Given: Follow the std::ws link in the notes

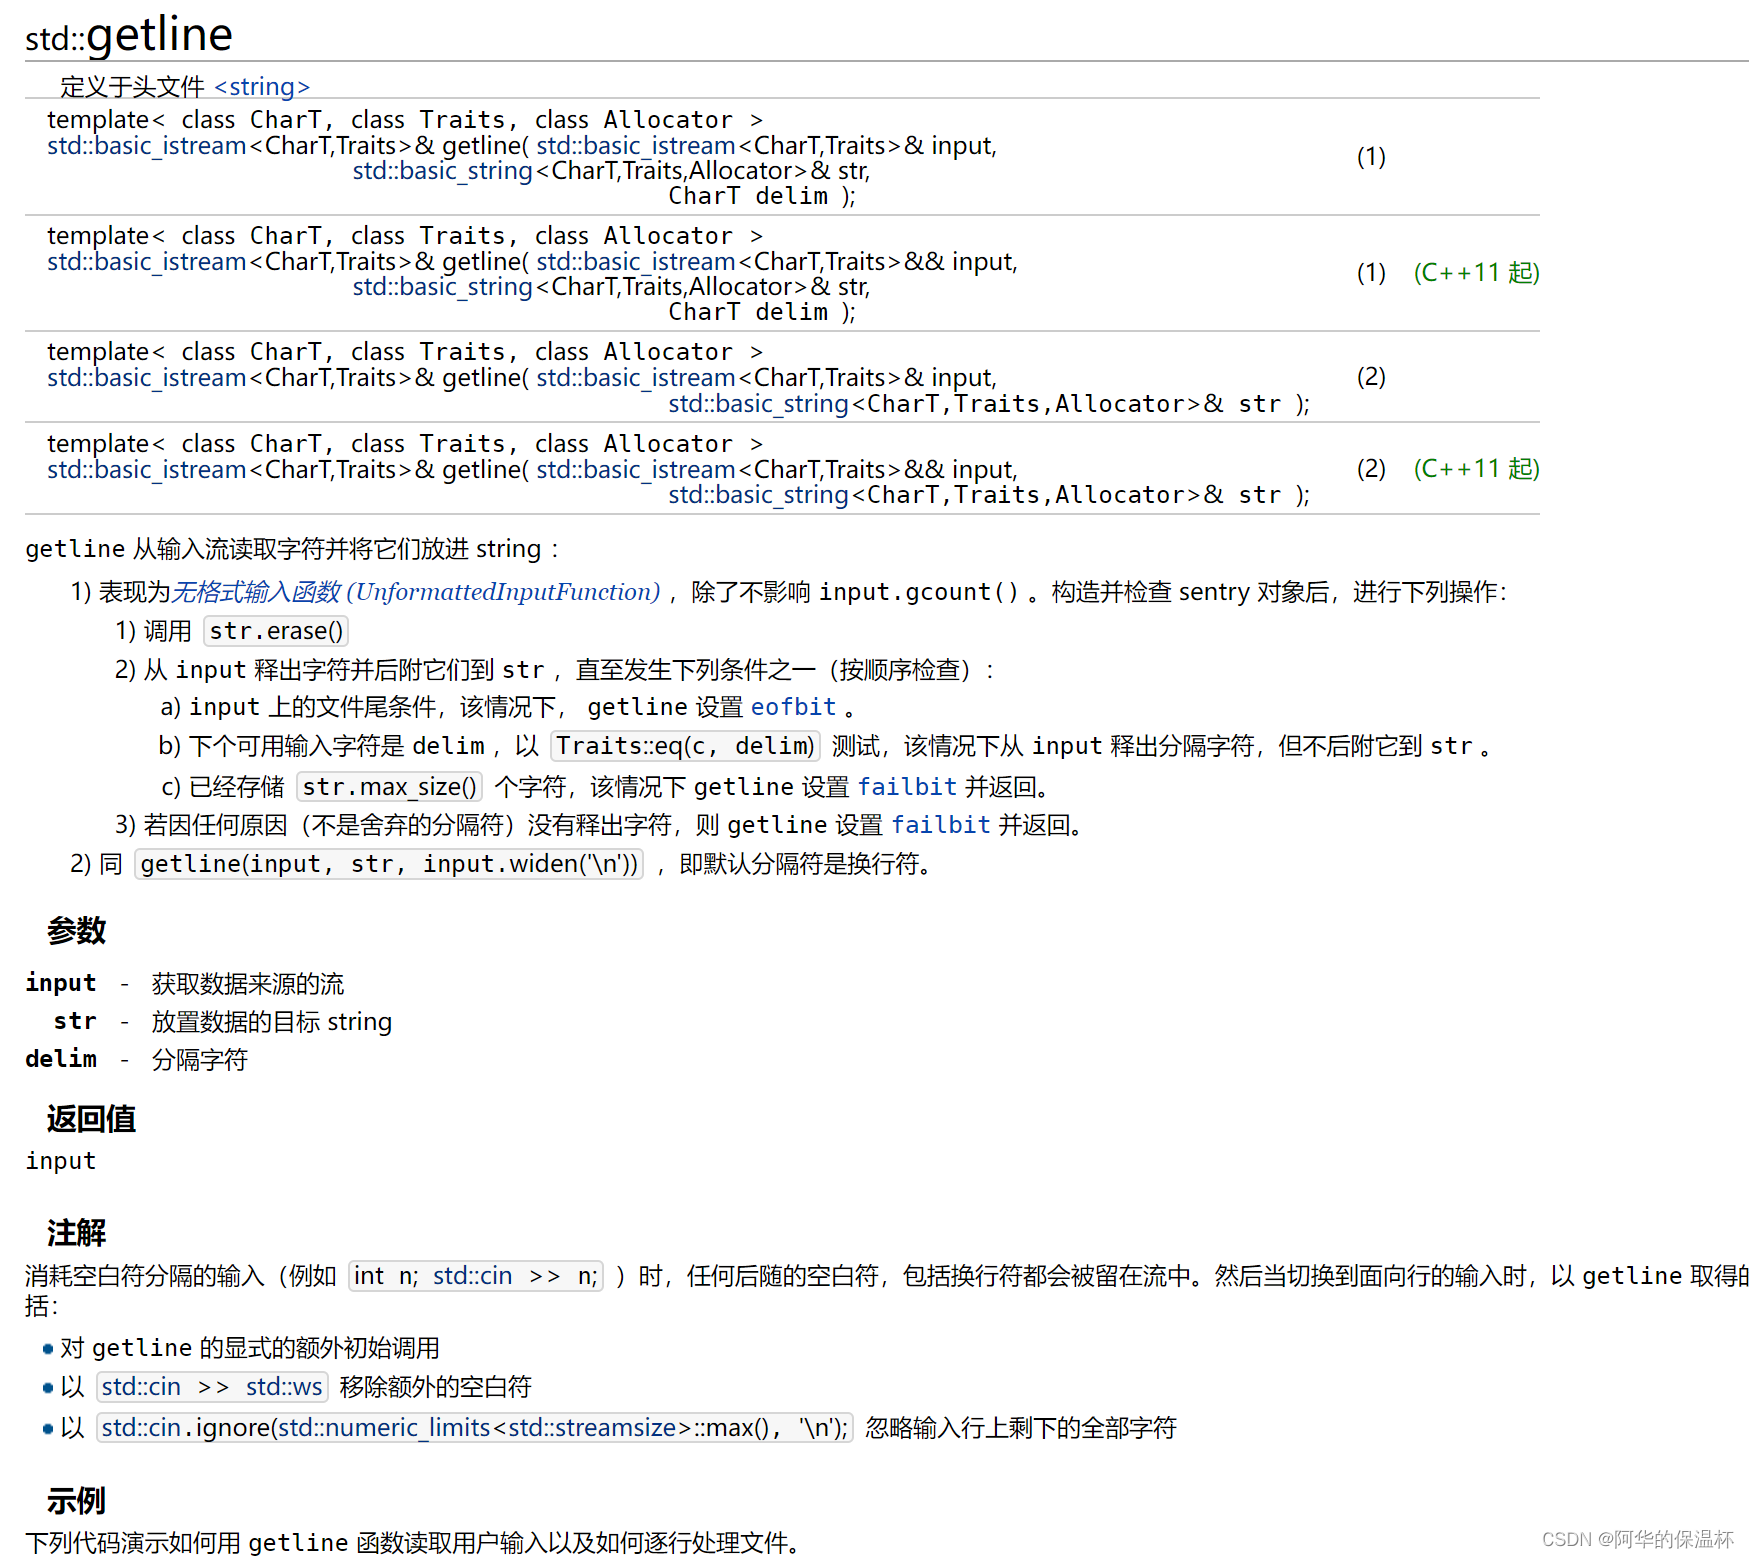Looking at the screenshot, I should pos(283,1387).
